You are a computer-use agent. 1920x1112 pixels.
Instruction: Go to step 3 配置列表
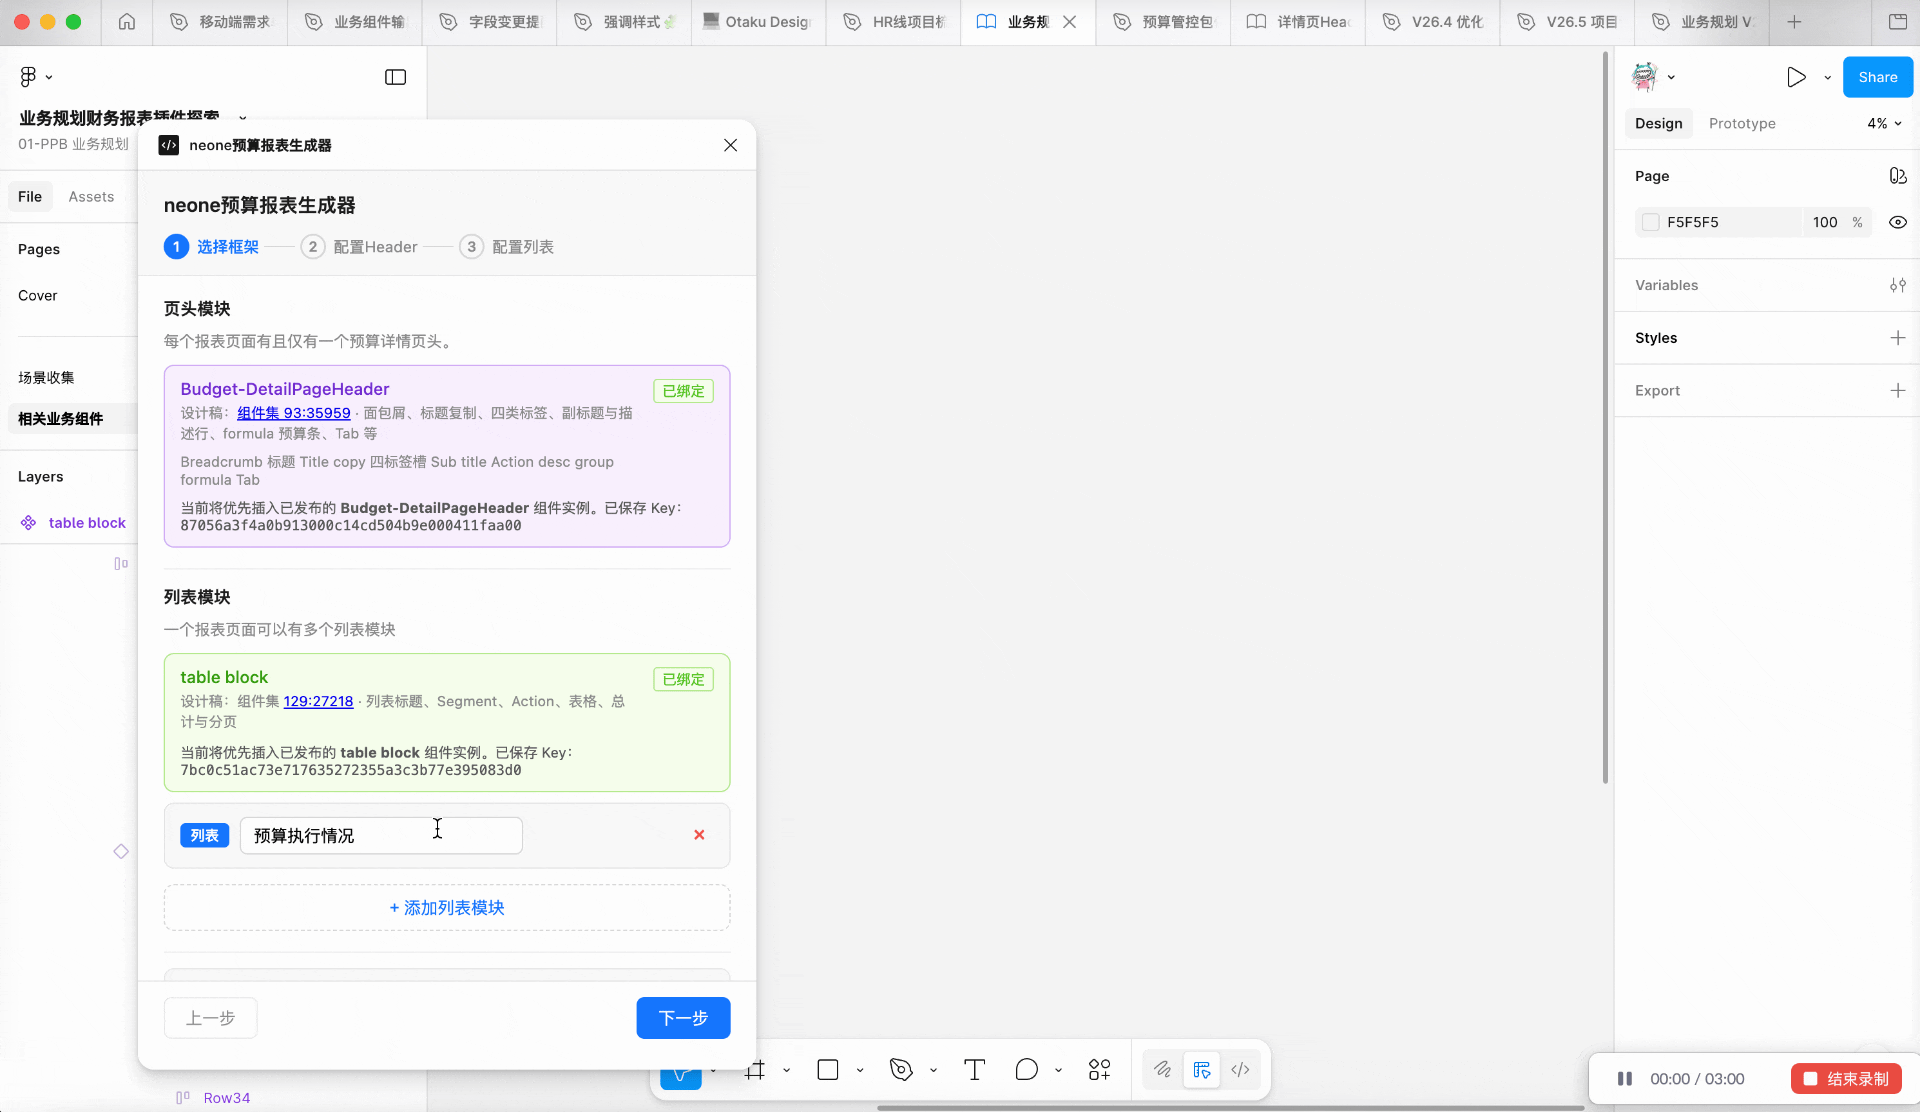tap(506, 246)
